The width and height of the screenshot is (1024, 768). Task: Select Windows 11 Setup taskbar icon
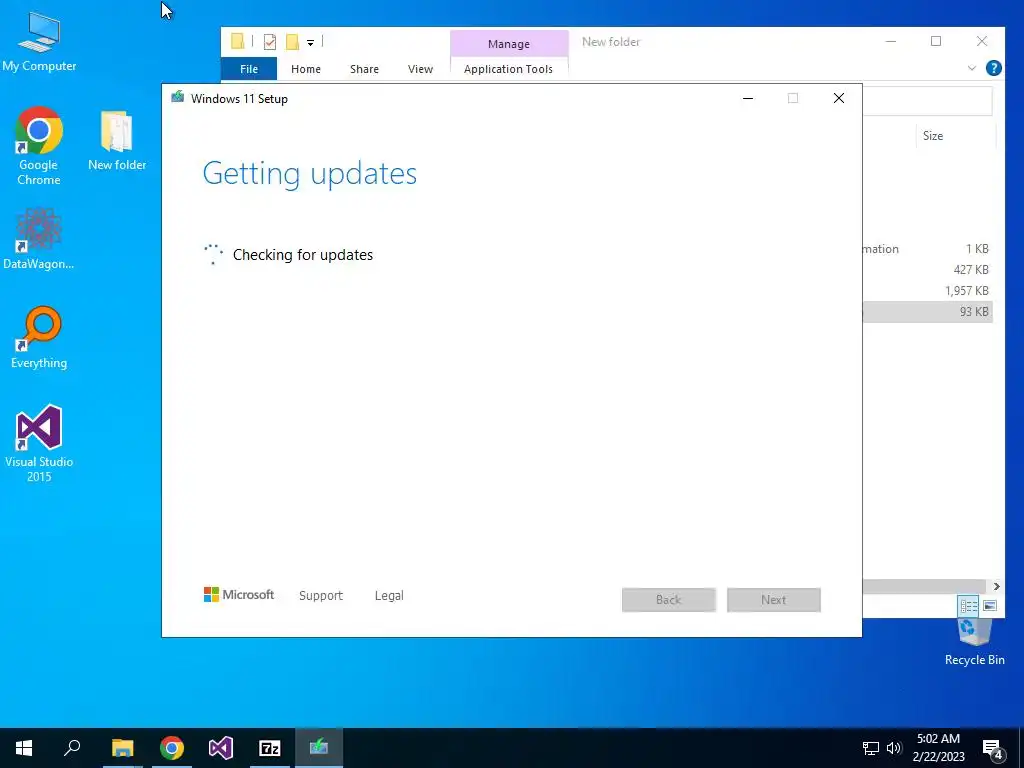tap(319, 748)
